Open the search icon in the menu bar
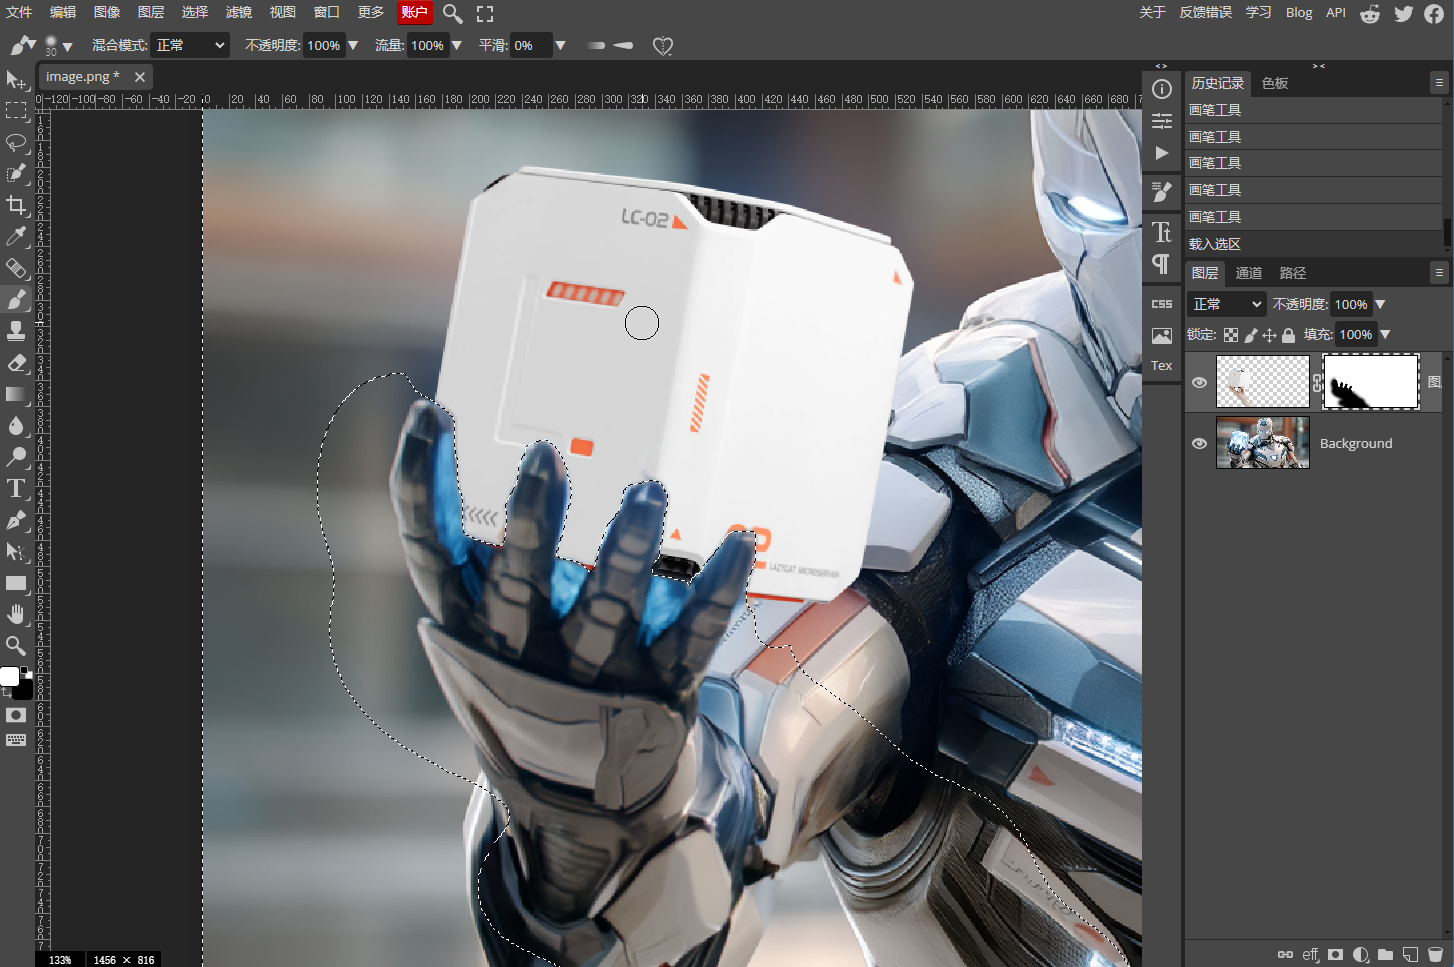Viewport: 1454px width, 967px height. tap(452, 13)
